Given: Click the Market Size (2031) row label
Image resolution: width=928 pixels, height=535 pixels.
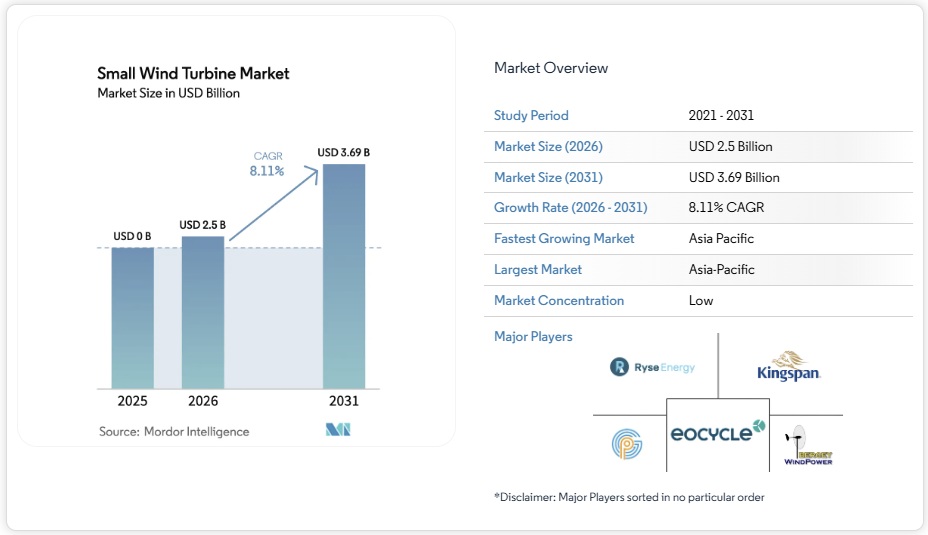Looking at the screenshot, I should pos(548,178).
